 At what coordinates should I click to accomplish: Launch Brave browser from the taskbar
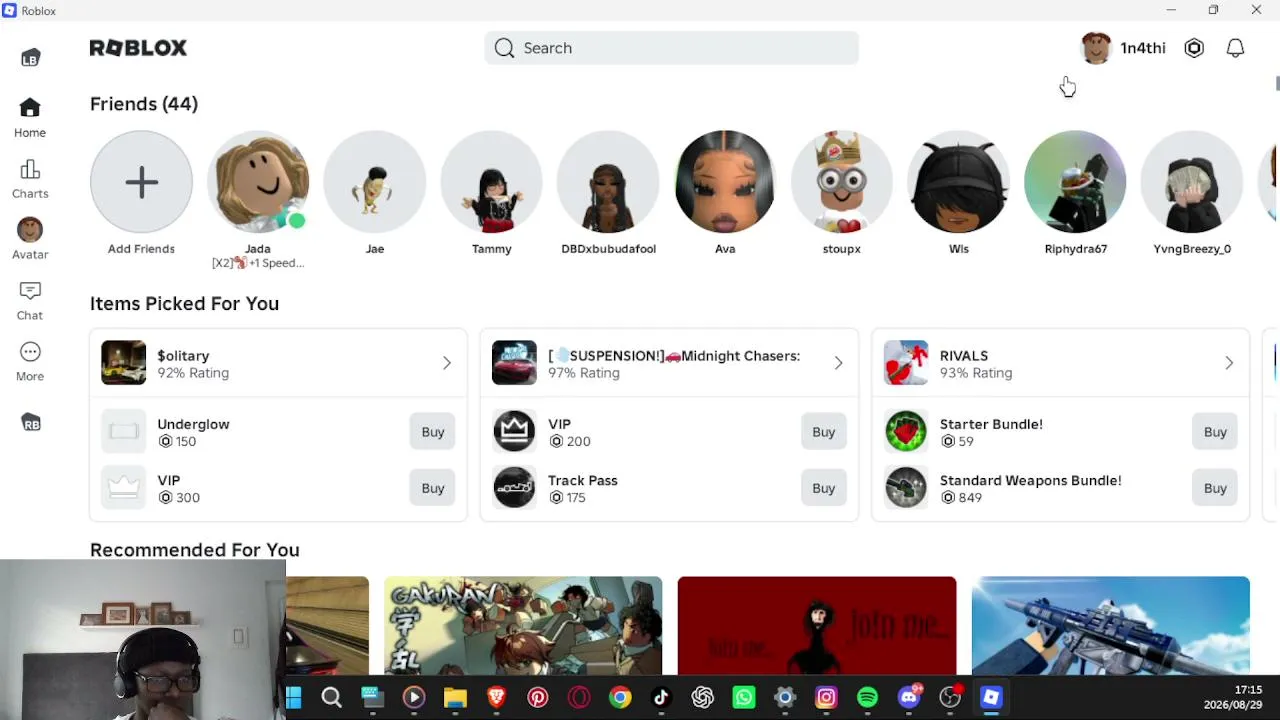pyautogui.click(x=496, y=697)
